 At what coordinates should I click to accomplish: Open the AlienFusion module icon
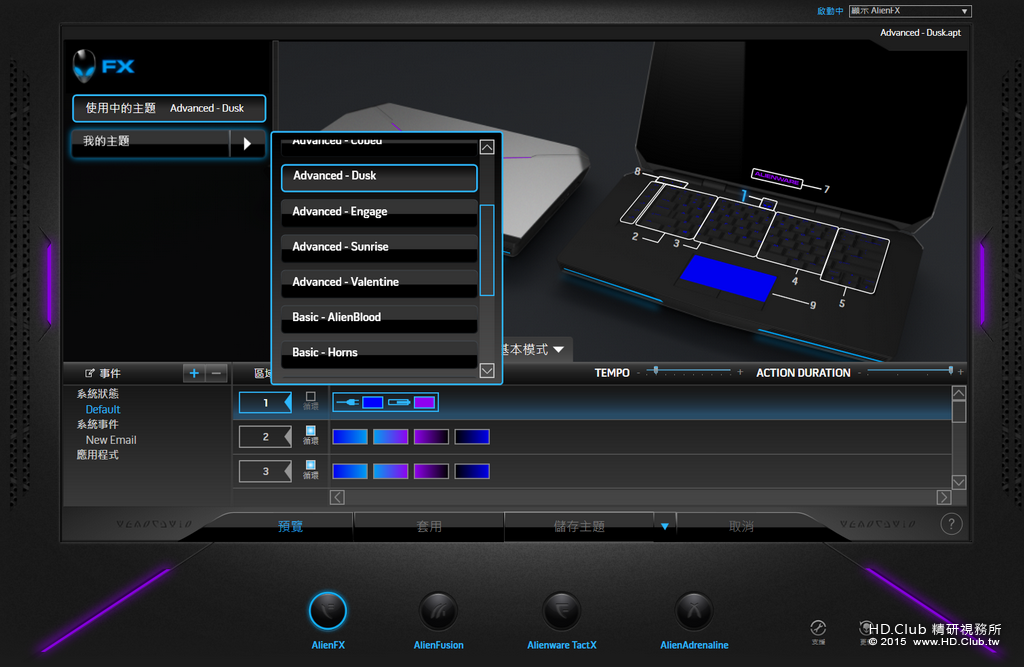(x=438, y=611)
